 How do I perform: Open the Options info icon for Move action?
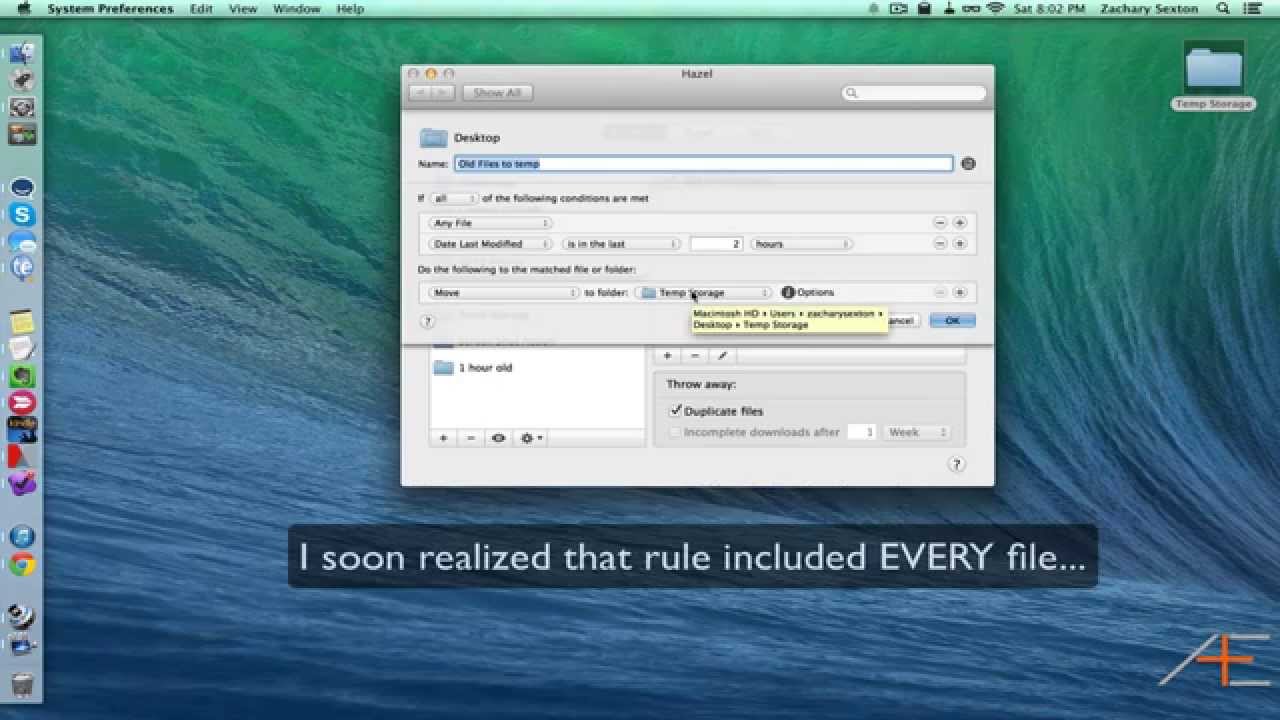[787, 293]
